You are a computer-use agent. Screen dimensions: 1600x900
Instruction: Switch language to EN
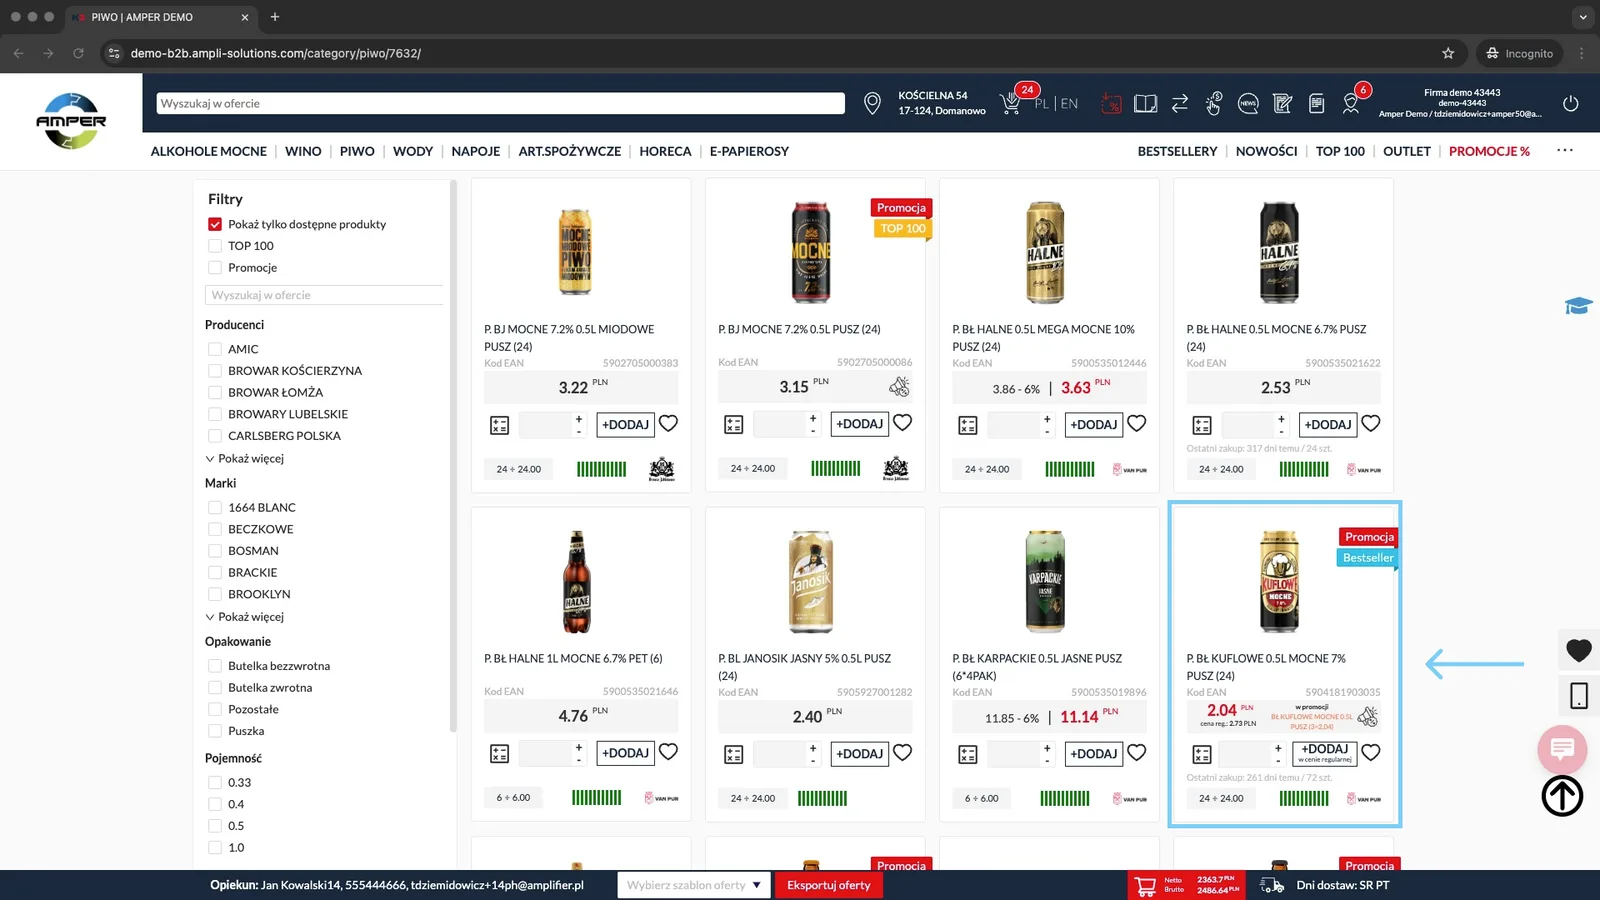coord(1069,103)
